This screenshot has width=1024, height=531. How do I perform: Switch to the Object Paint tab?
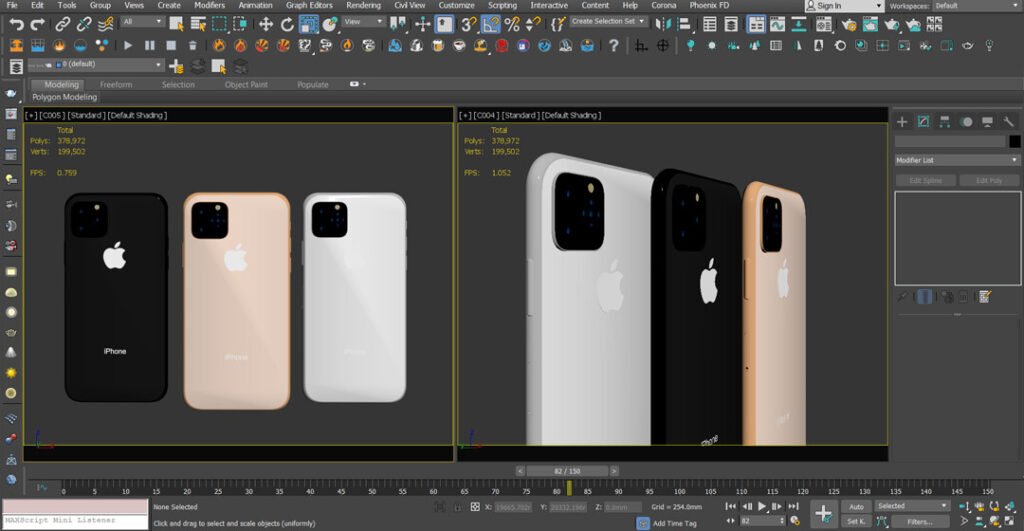pyautogui.click(x=246, y=85)
